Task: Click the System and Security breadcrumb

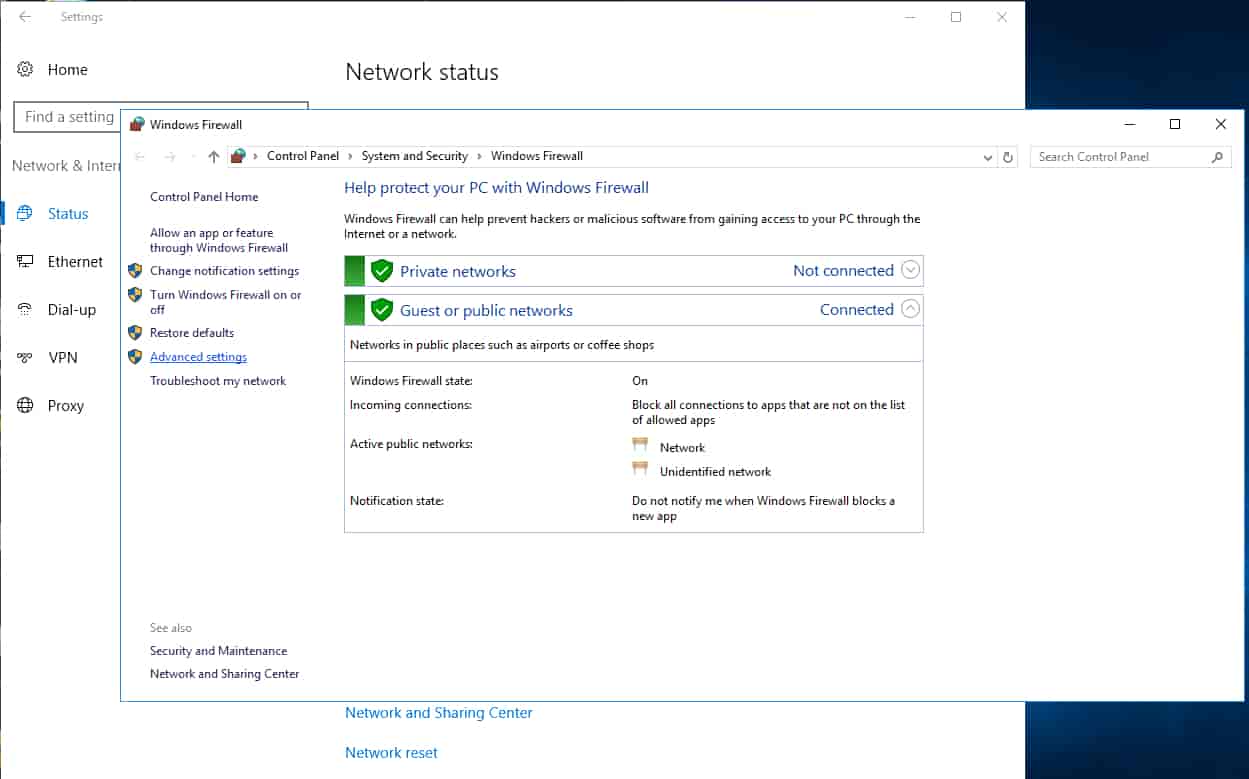Action: (x=415, y=156)
